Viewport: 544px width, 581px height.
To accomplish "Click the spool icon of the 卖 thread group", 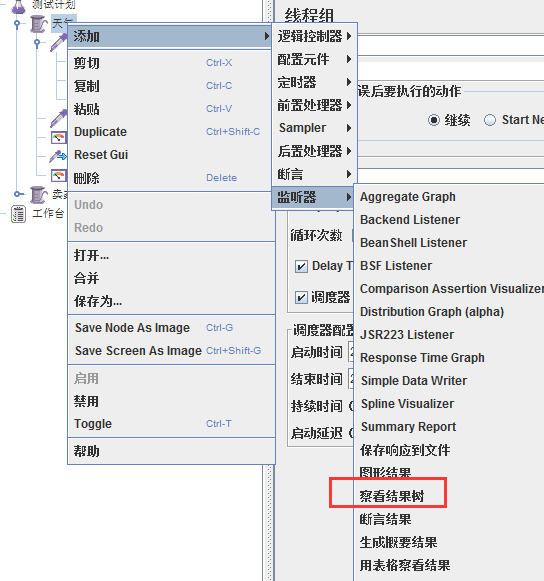I will pos(39,195).
